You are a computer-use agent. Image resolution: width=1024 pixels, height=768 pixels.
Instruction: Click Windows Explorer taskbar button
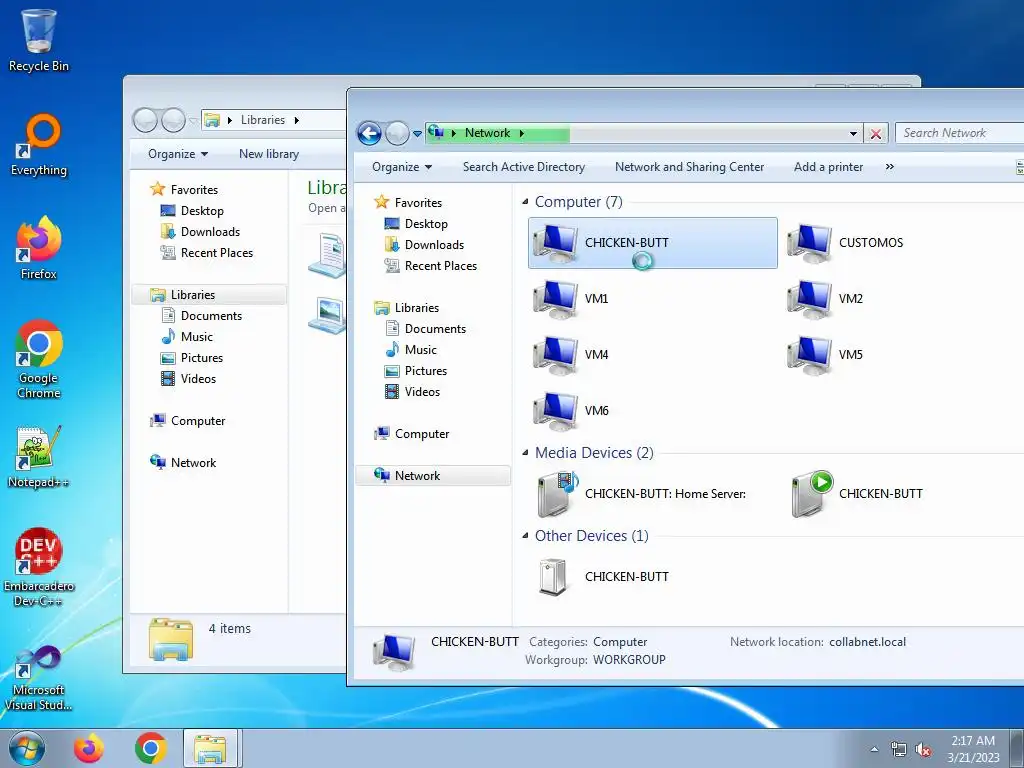tap(211, 748)
